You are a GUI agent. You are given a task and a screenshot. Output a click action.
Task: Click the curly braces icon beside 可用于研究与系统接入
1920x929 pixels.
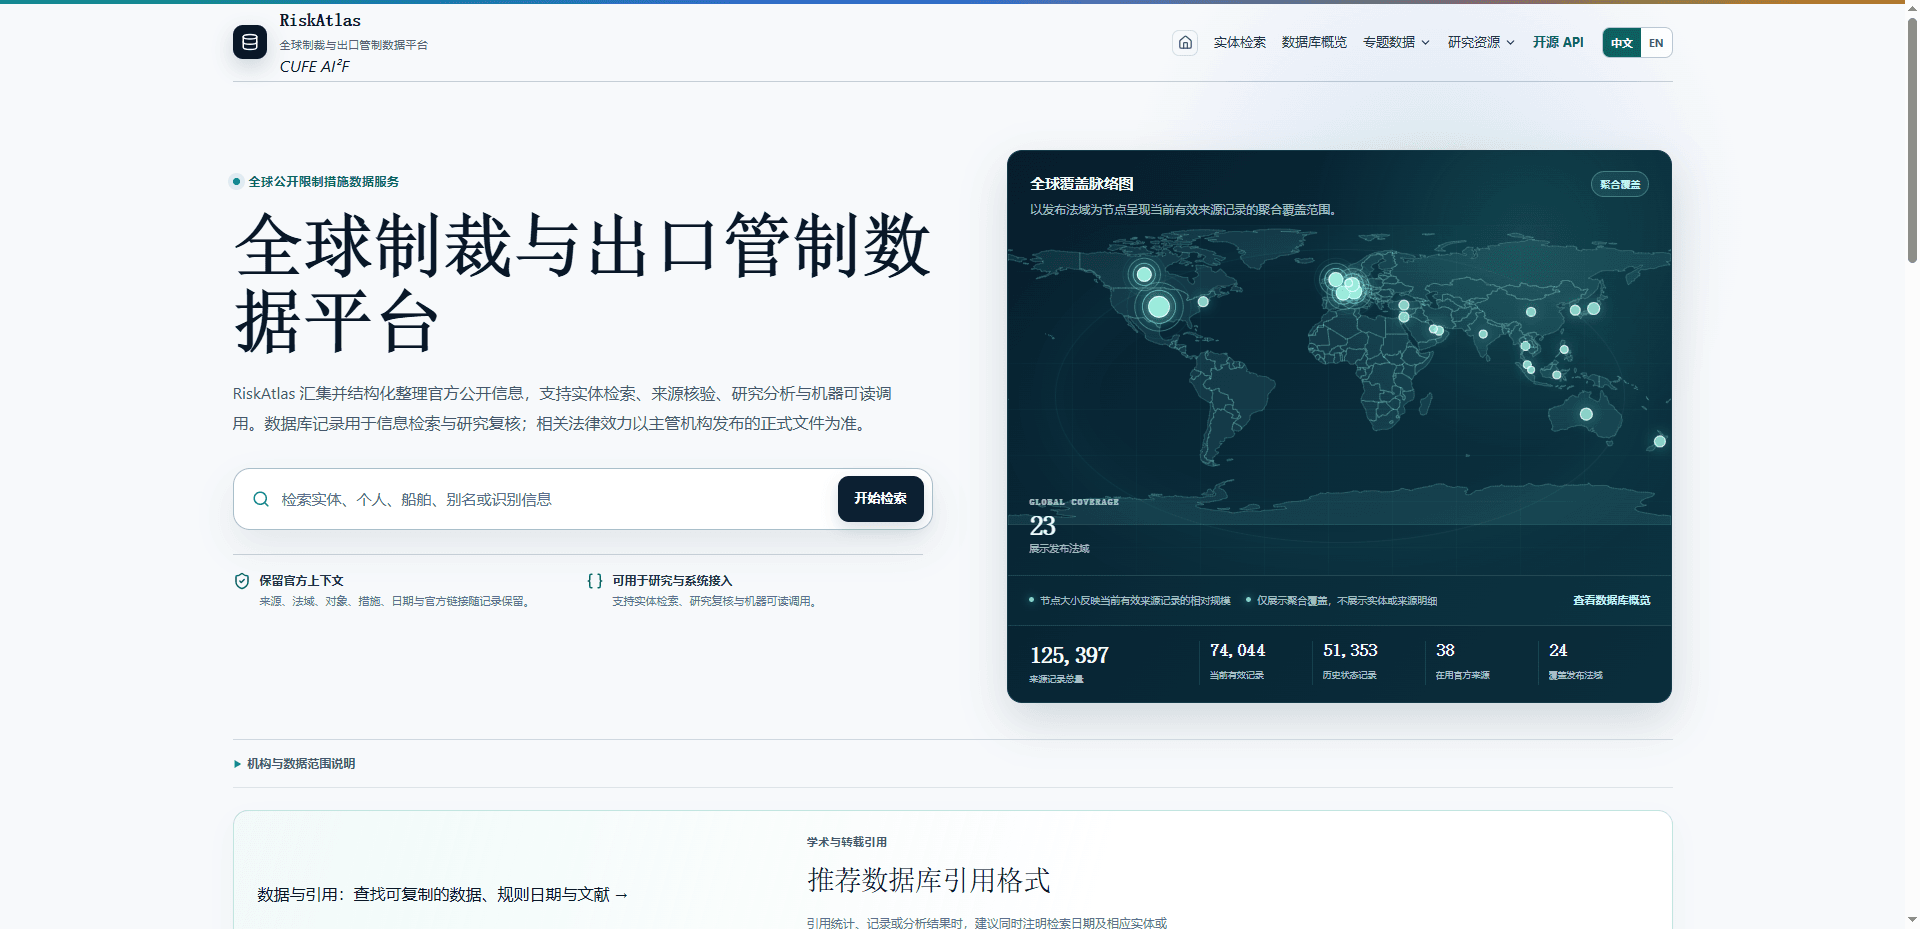595,581
